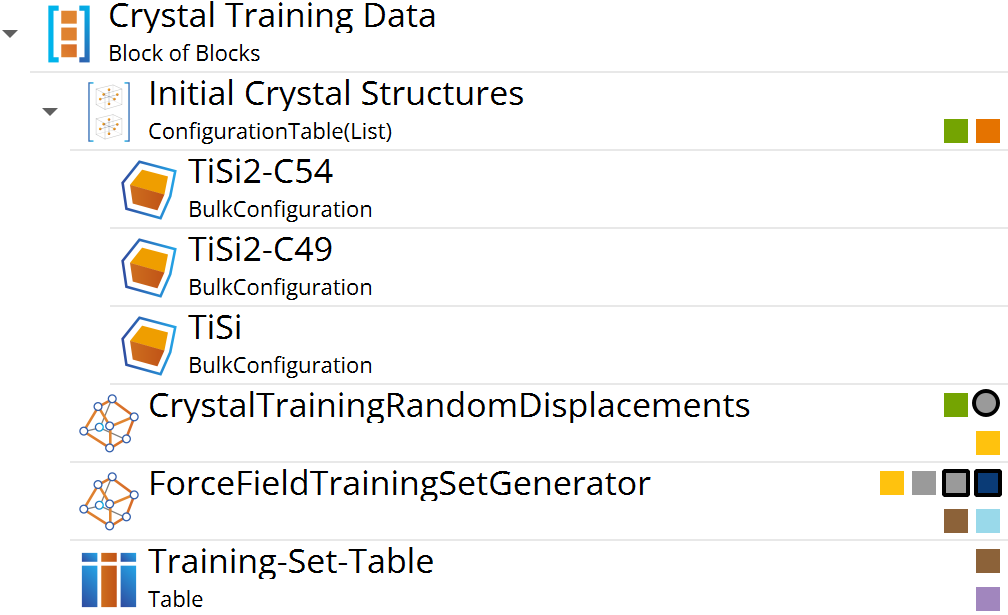The height and width of the screenshot is (615, 1008).
Task: Click the green swatch on Initial Crystal Structures
Action: coord(956,131)
